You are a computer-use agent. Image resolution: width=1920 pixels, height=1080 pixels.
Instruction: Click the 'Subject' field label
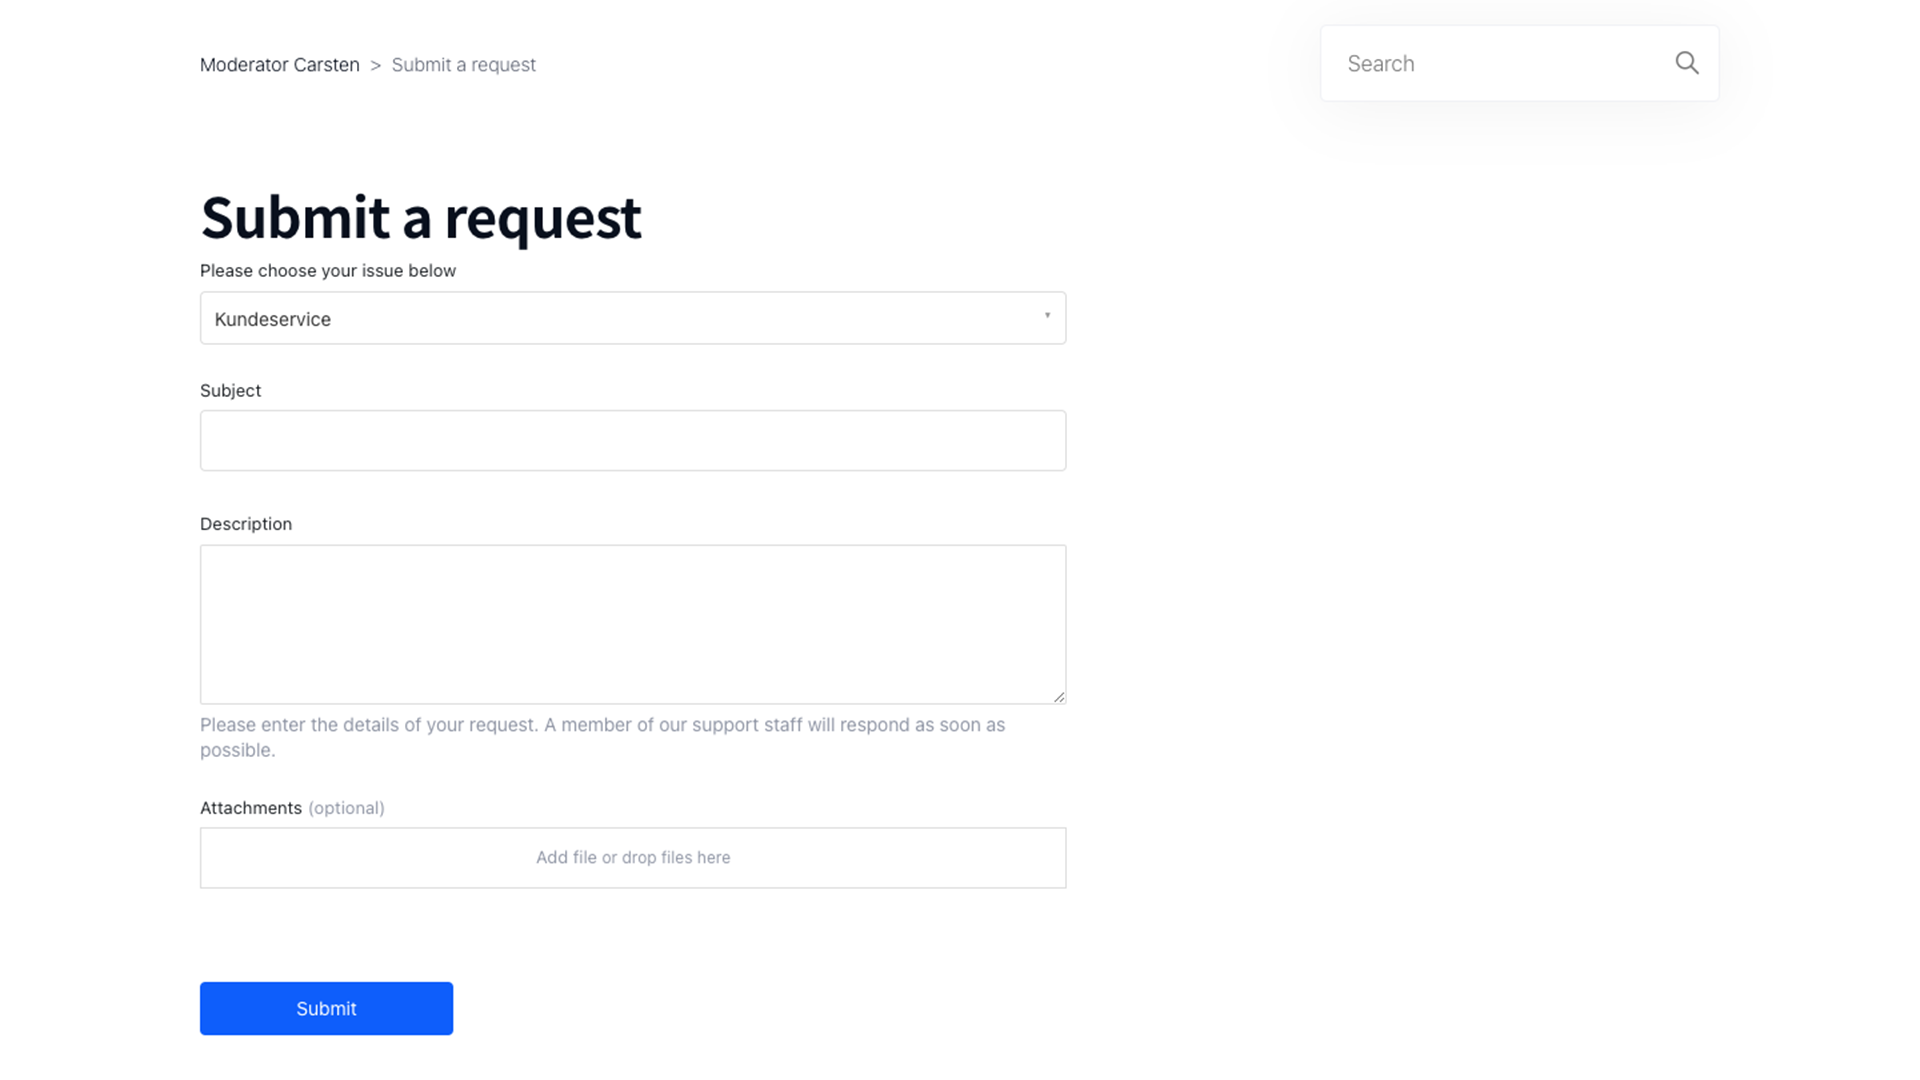tap(230, 391)
